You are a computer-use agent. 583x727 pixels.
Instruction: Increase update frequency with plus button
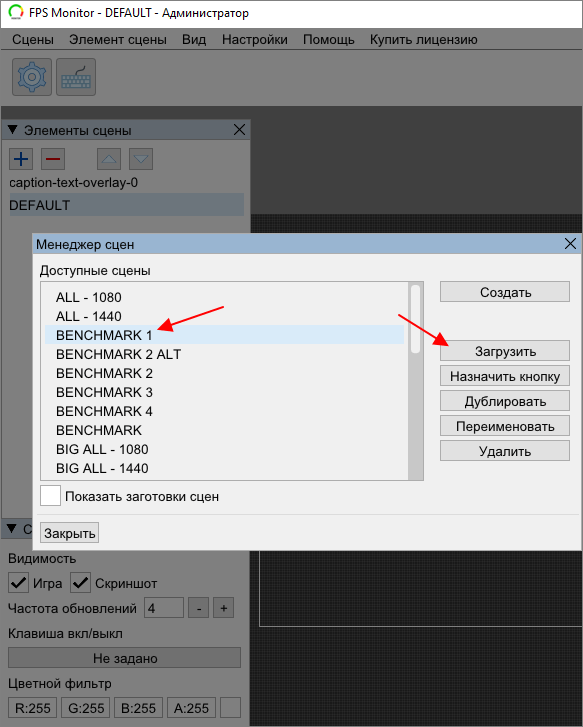[x=224, y=608]
